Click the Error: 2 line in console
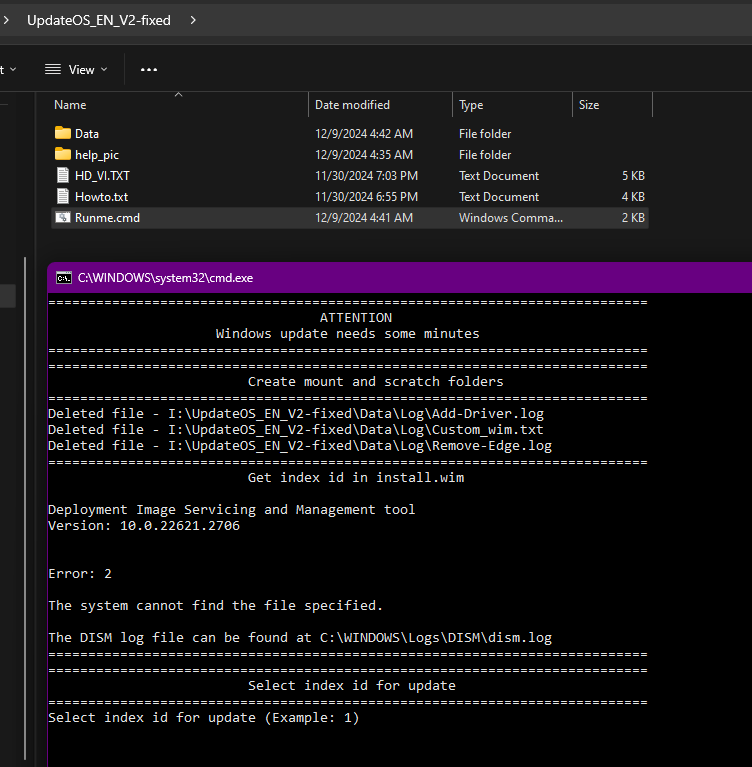Screen dimensions: 752x767 pos(80,573)
